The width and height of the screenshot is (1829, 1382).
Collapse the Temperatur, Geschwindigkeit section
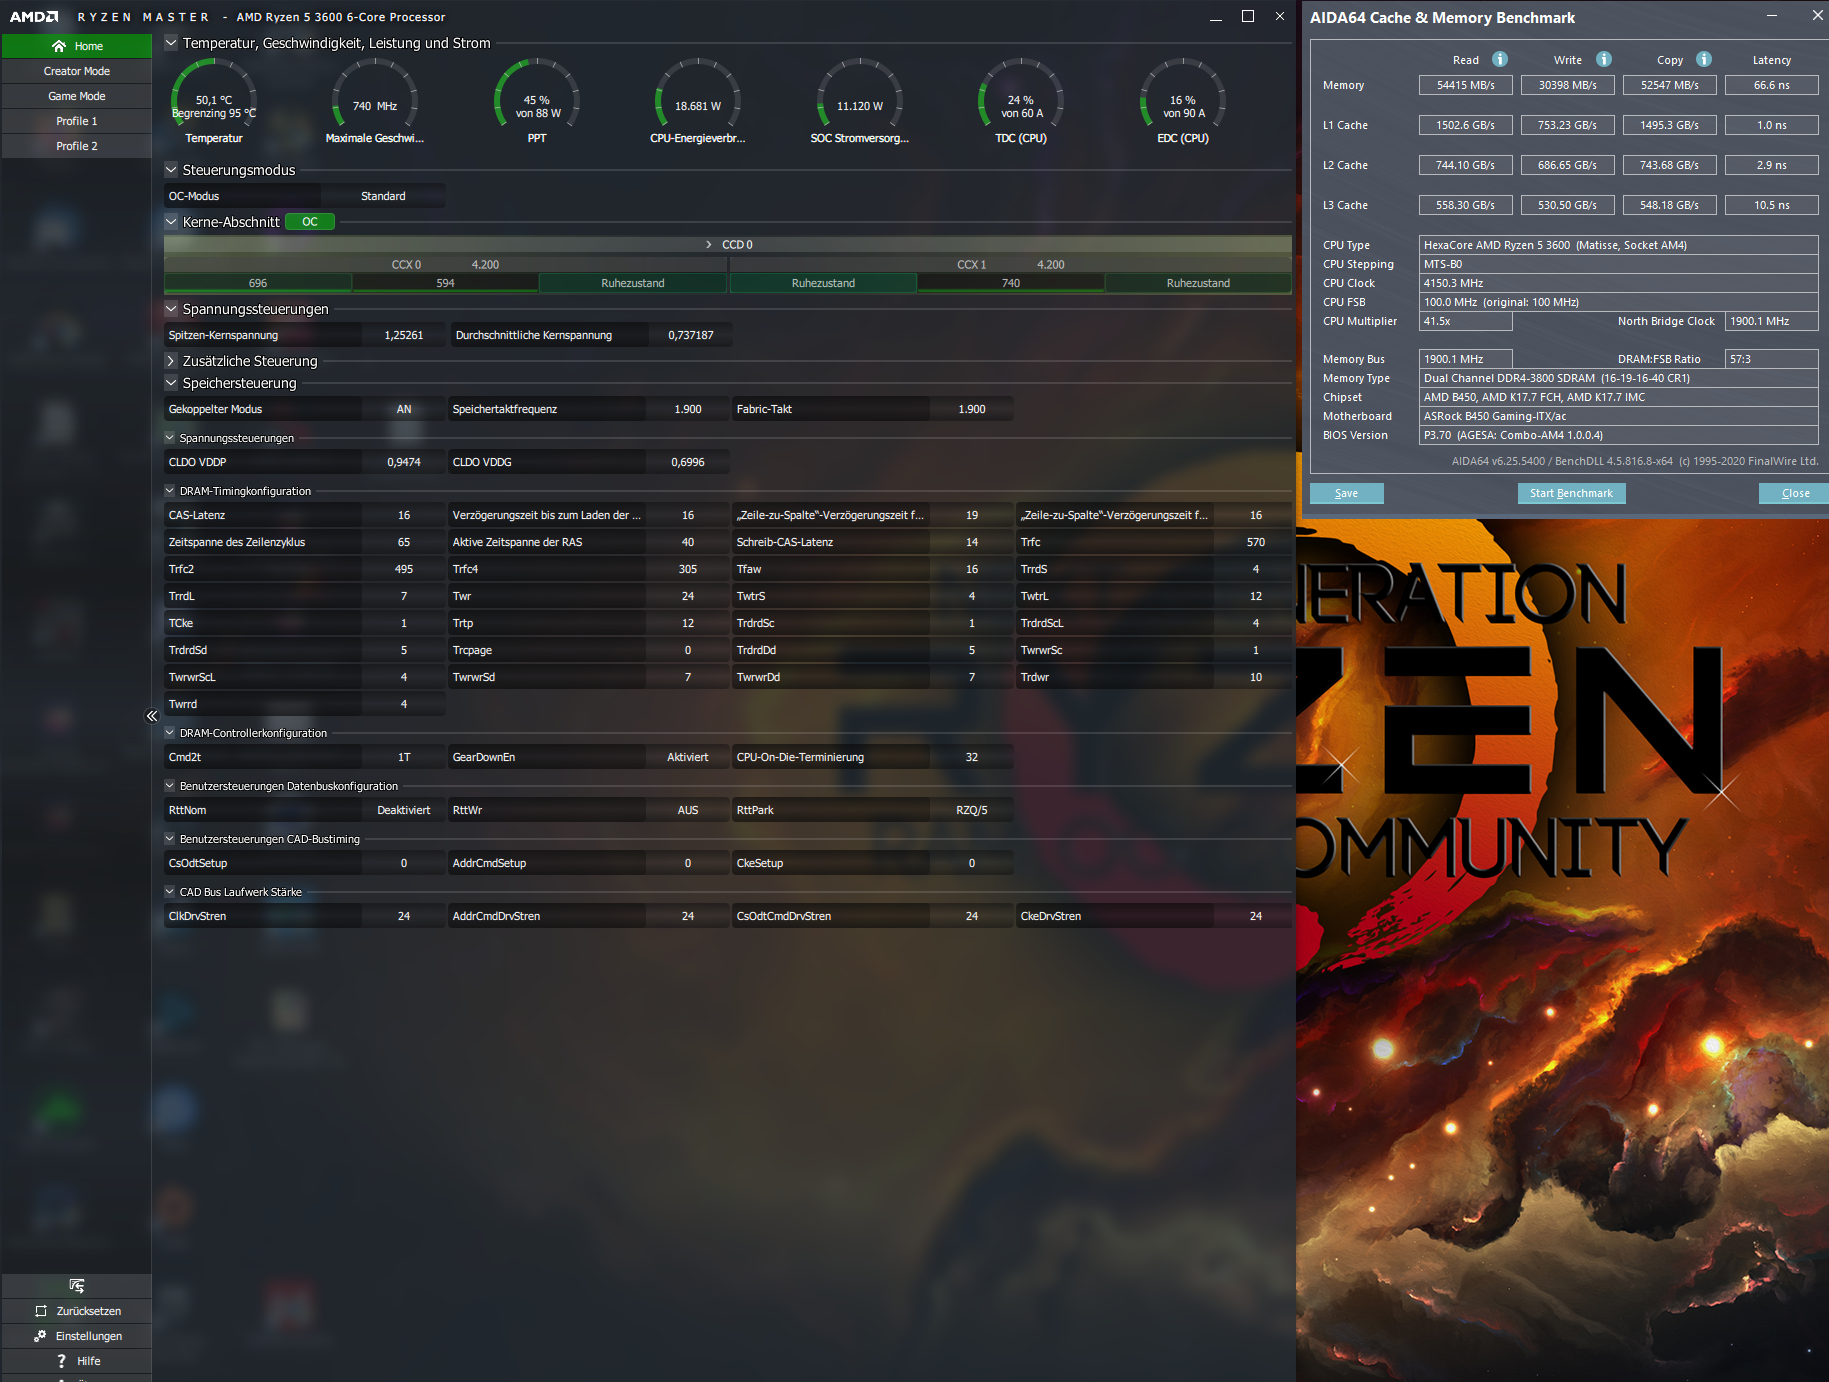[171, 43]
